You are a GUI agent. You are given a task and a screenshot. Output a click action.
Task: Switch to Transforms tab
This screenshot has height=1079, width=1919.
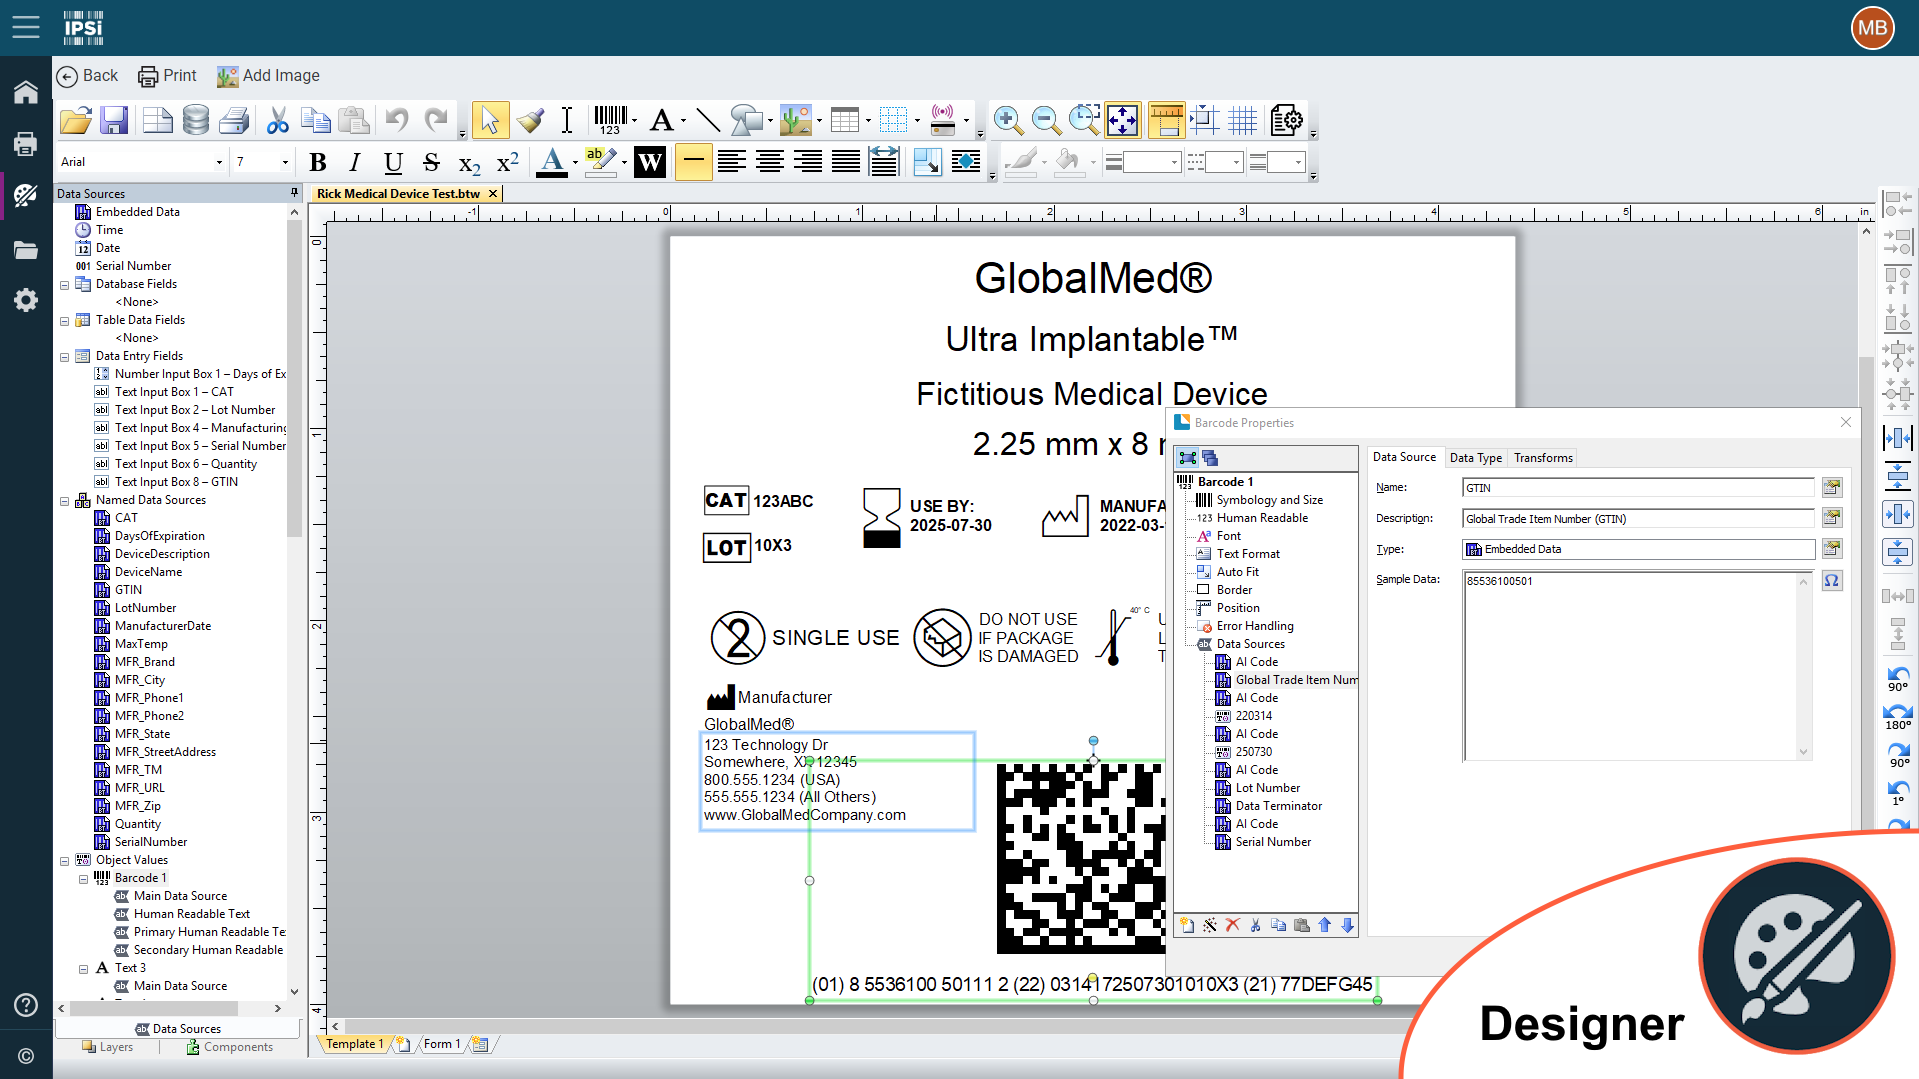coord(1543,458)
